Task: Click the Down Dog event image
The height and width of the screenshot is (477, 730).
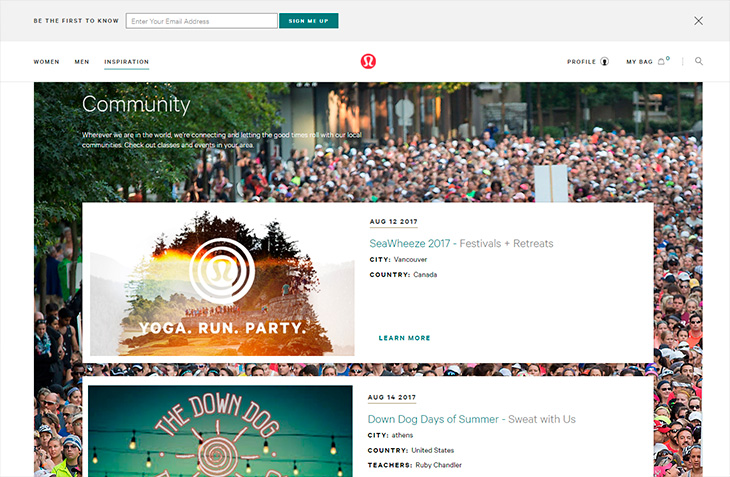Action: [220, 431]
